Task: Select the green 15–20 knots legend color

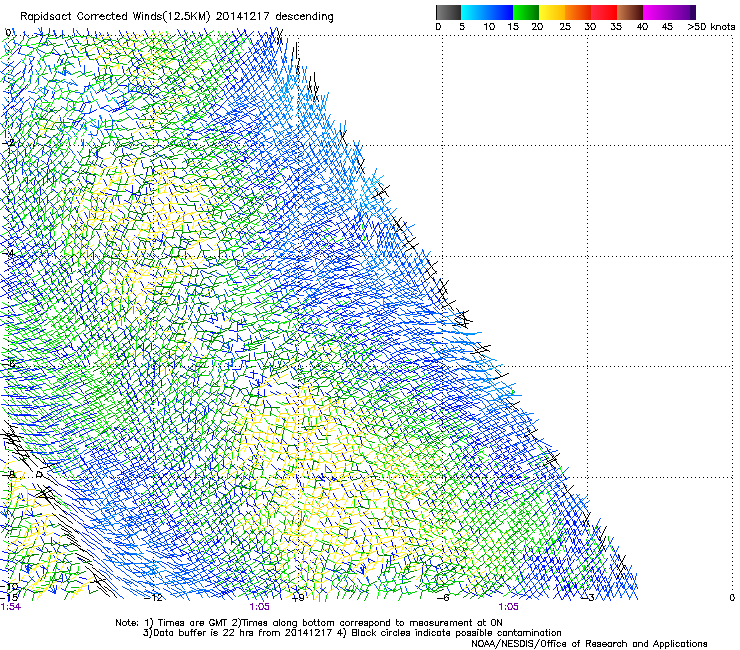Action: tap(526, 12)
